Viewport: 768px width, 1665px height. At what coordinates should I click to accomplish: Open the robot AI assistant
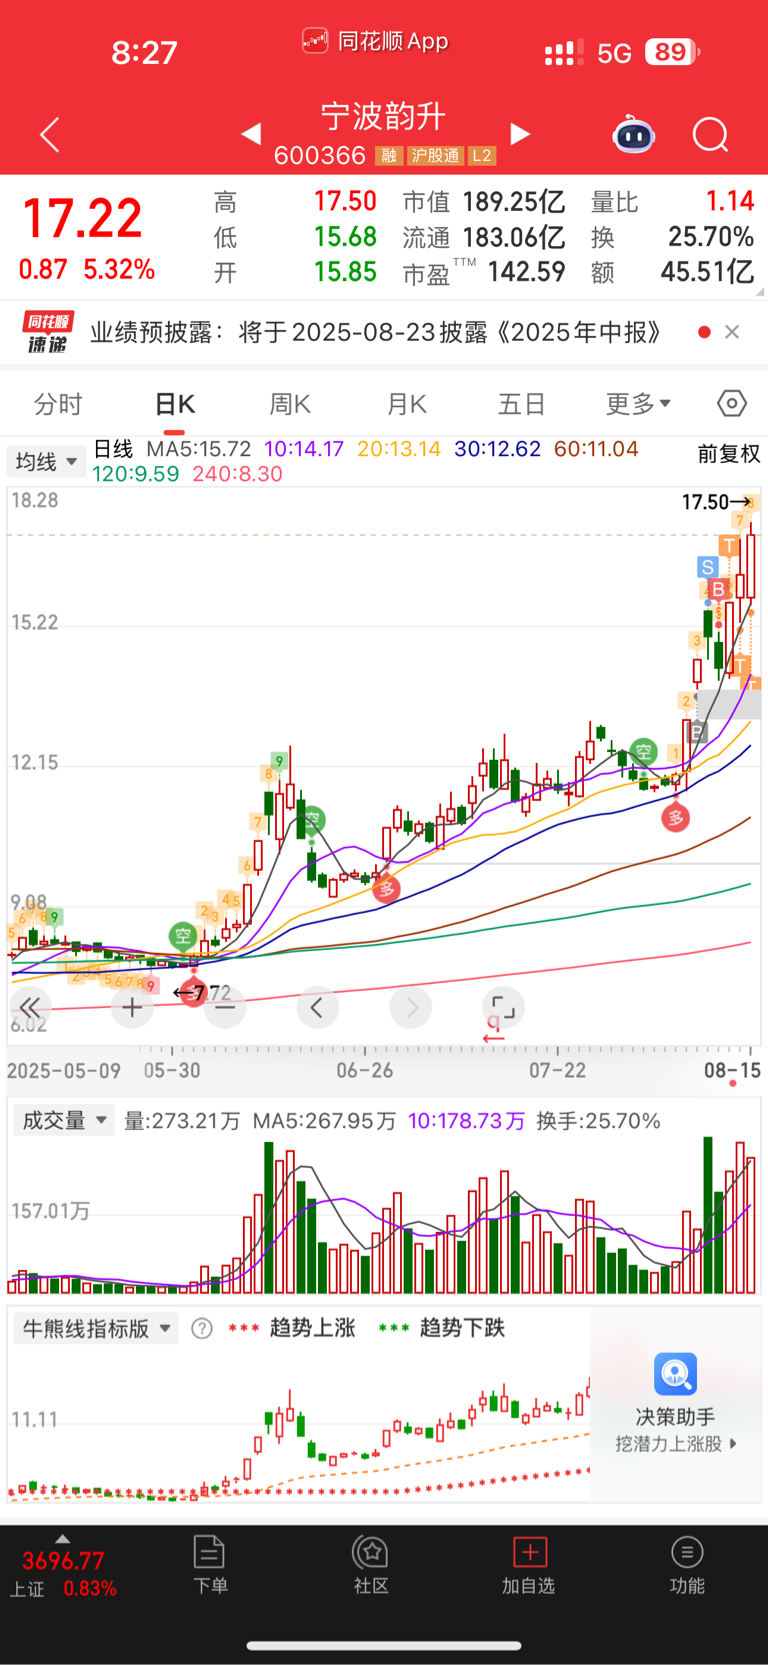click(633, 134)
